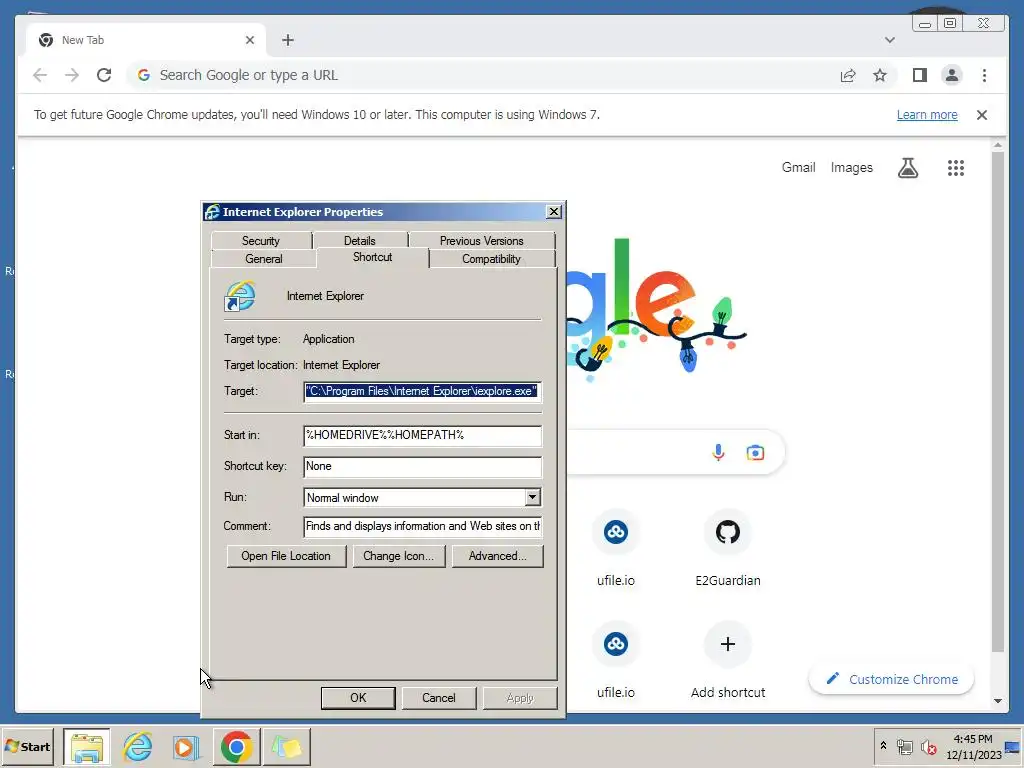
Task: Show hidden system tray icons
Action: click(x=883, y=745)
